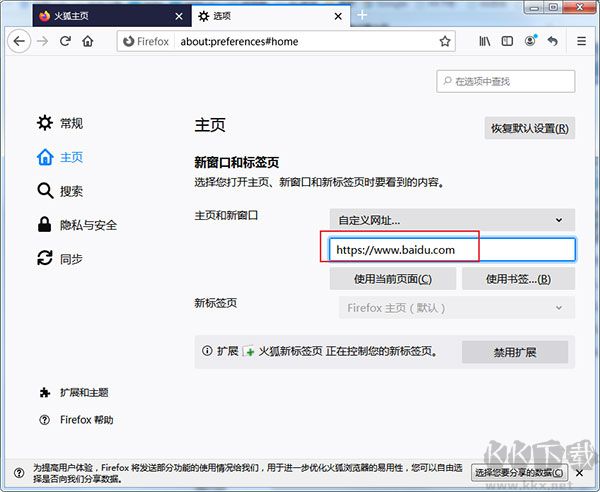Go to home with house toolbar icon

88,41
